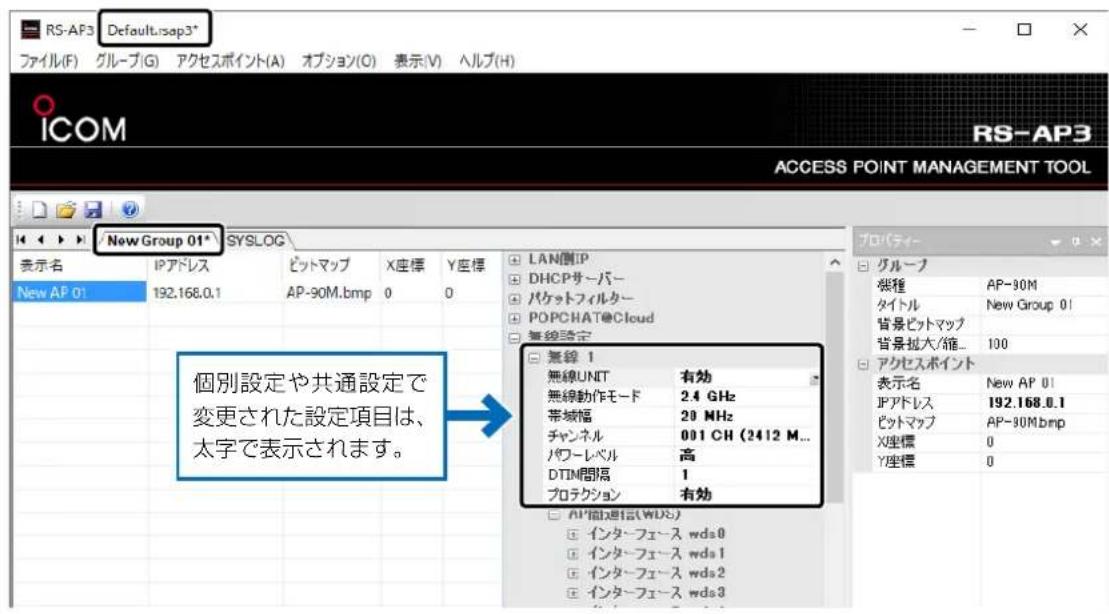Edit タイトル field New Group 01

[x=1029, y=305]
